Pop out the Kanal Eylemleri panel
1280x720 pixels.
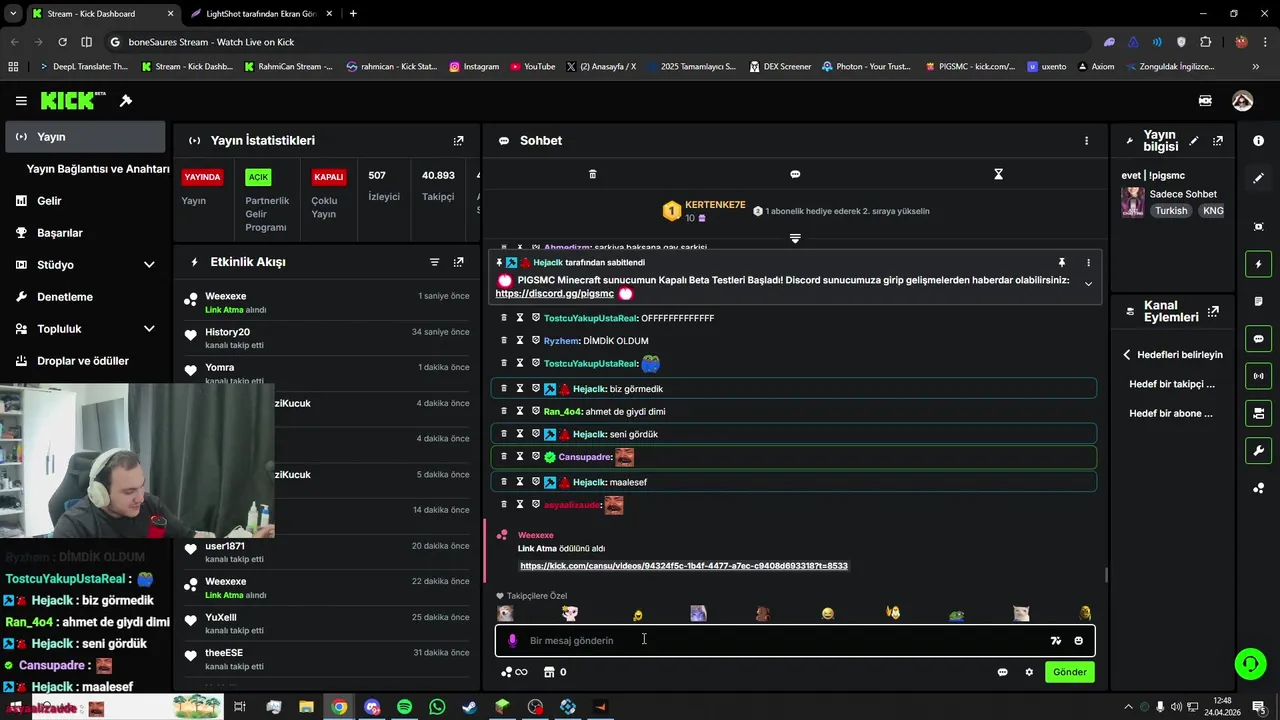[x=1213, y=312]
